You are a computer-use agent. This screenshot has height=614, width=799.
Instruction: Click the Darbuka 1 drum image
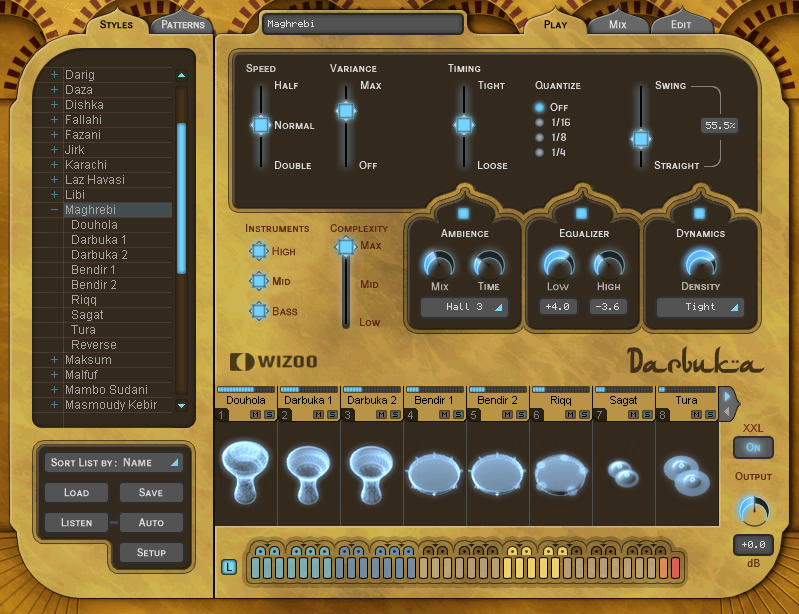[308, 475]
